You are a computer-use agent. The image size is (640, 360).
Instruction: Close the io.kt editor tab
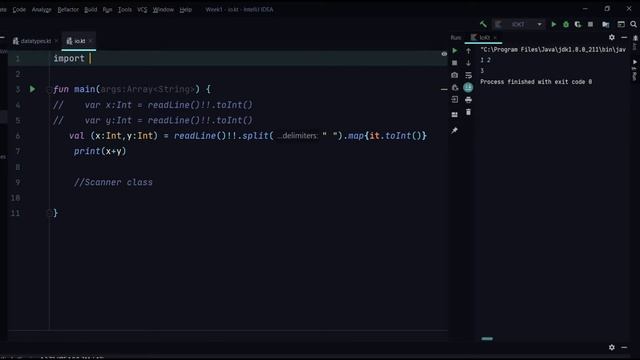coord(91,41)
